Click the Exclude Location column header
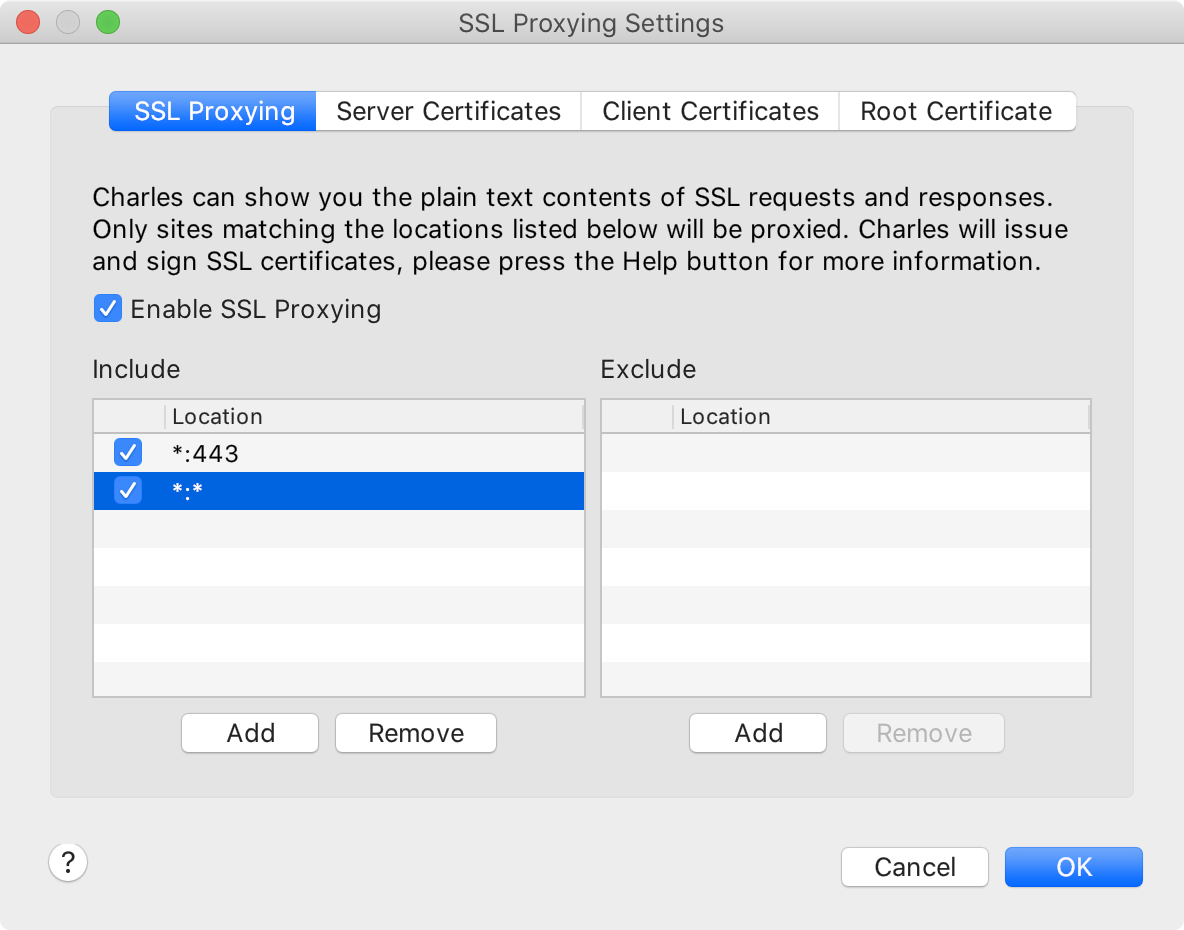Image resolution: width=1184 pixels, height=930 pixels. pyautogui.click(x=880, y=417)
